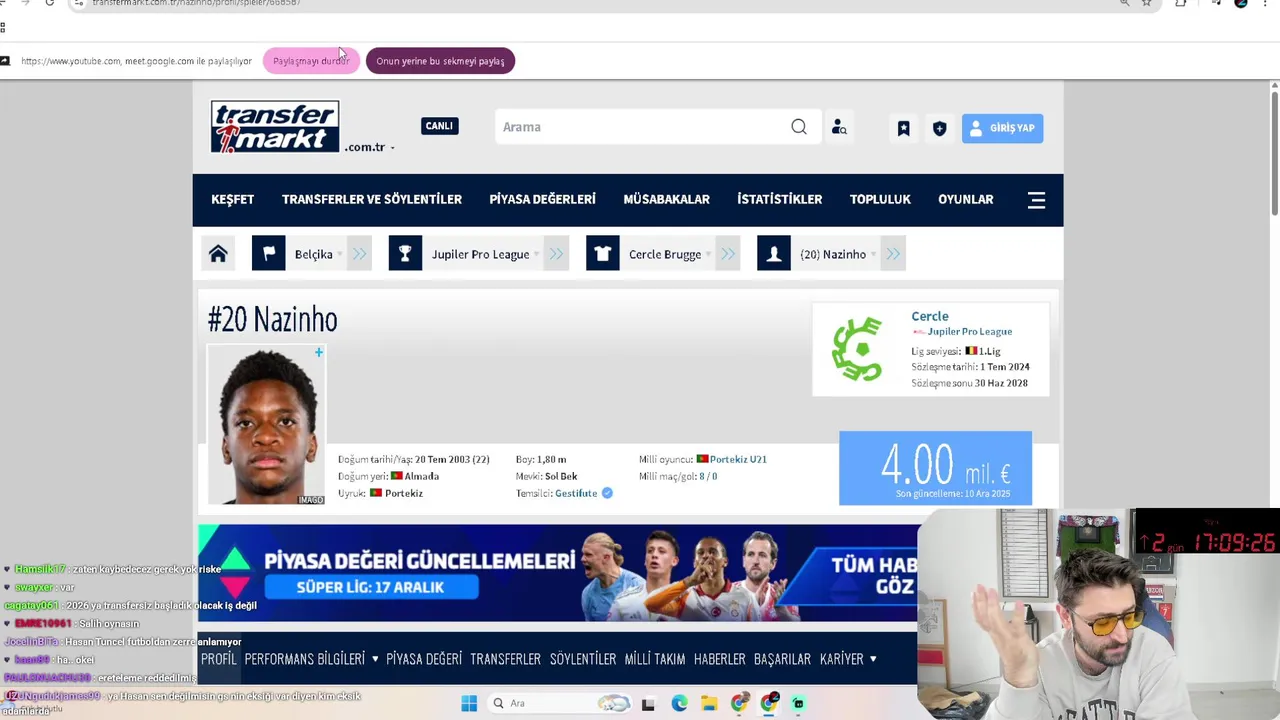The width and height of the screenshot is (1280, 720).
Task: Open Microsoft Edge from the taskbar
Action: [x=679, y=703]
